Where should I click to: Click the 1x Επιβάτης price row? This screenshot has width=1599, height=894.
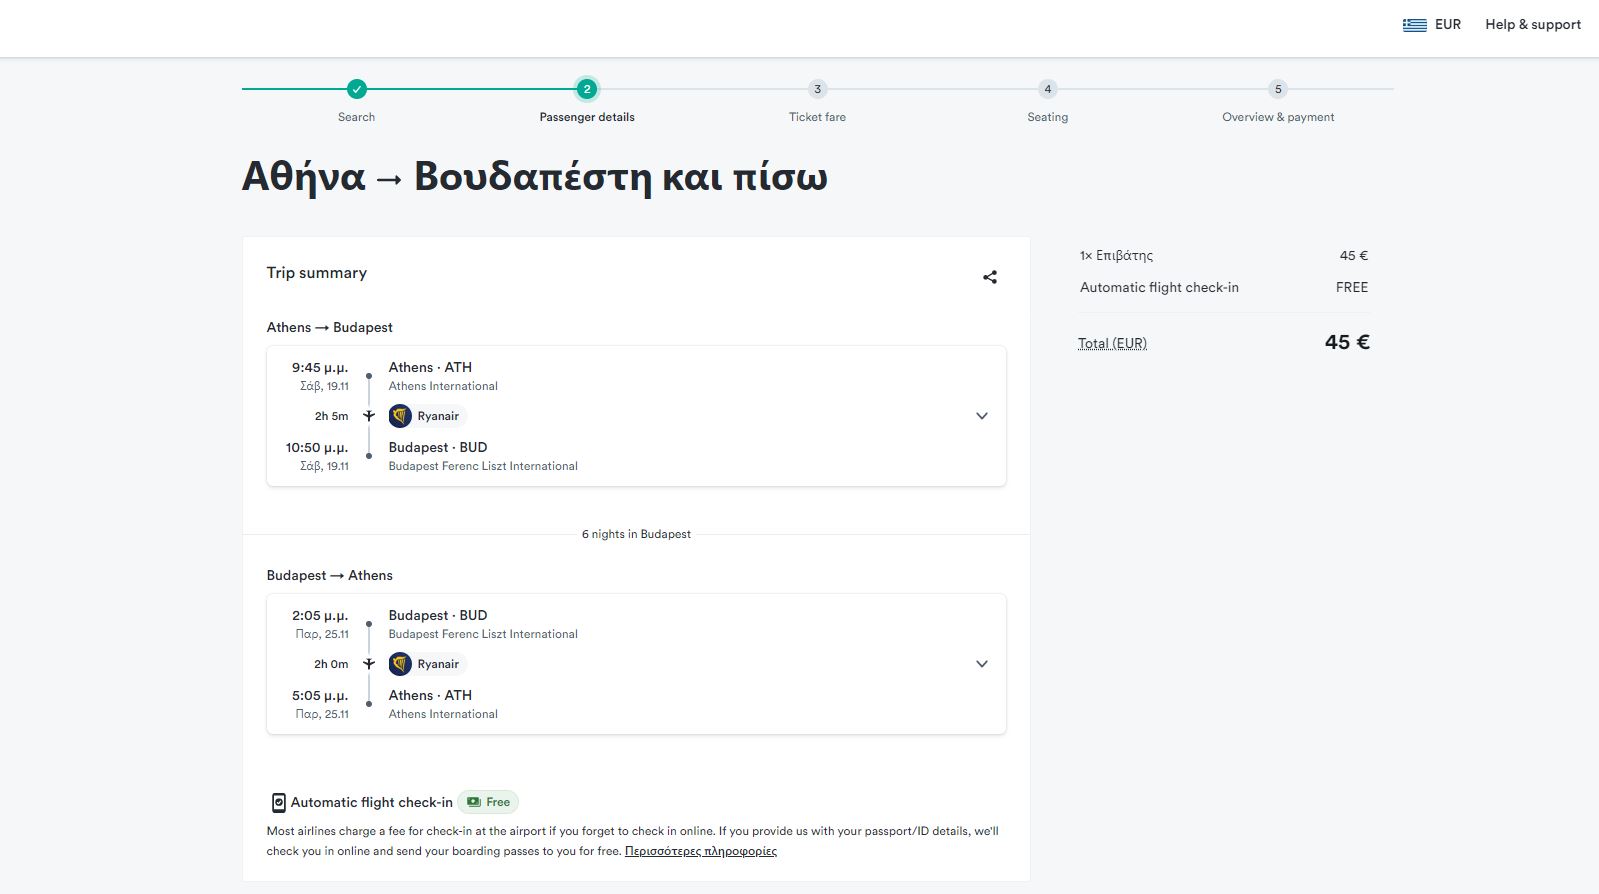(1224, 256)
